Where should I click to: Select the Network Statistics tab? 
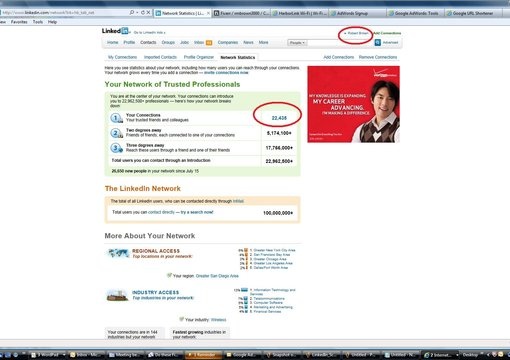coord(238,57)
